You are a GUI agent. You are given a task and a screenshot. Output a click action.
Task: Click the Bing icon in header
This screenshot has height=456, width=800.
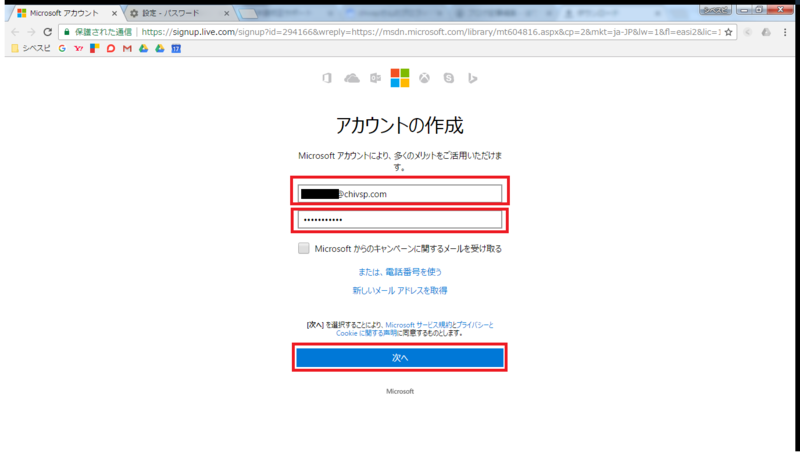[472, 78]
